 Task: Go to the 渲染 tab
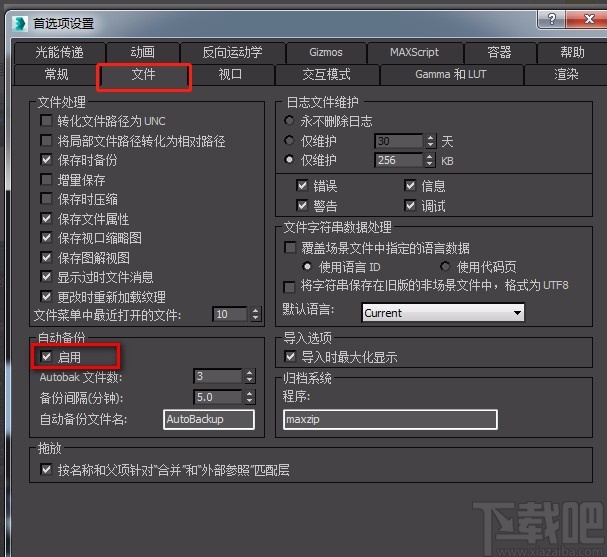pos(566,74)
